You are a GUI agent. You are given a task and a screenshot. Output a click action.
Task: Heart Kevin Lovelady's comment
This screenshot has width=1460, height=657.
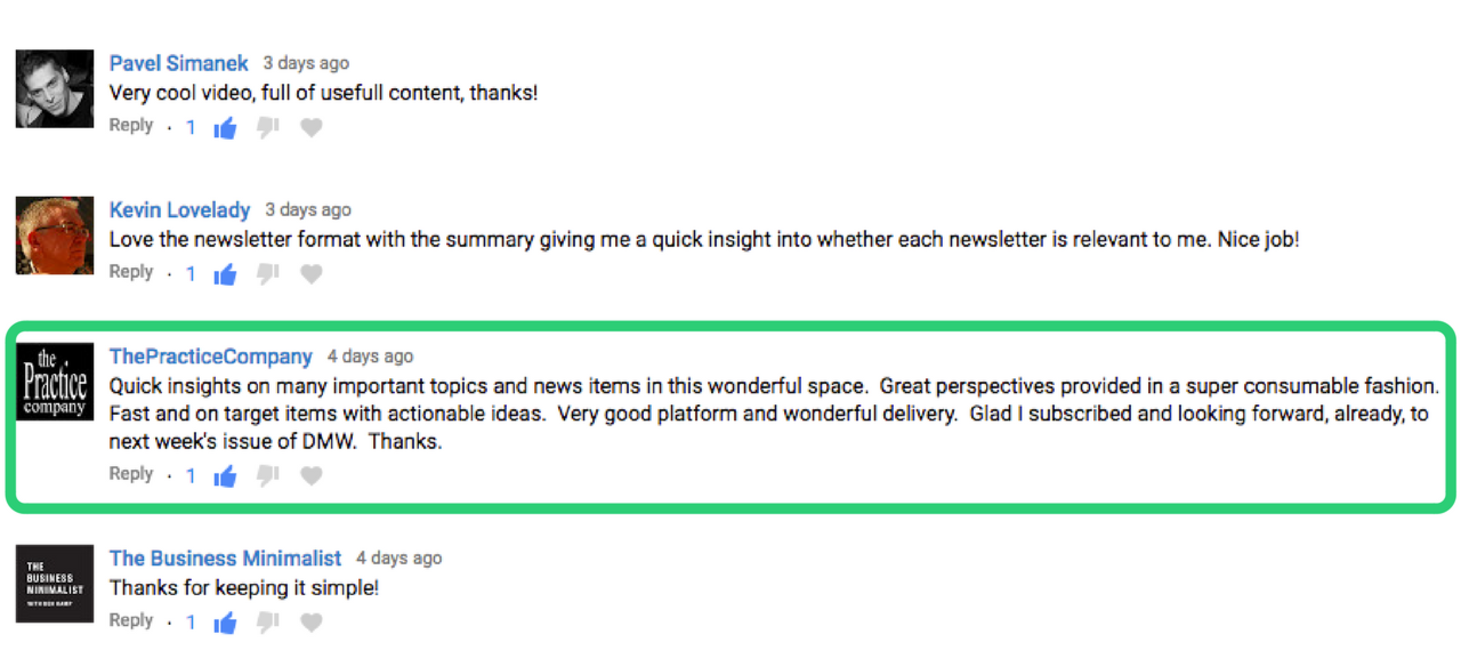pyautogui.click(x=312, y=274)
